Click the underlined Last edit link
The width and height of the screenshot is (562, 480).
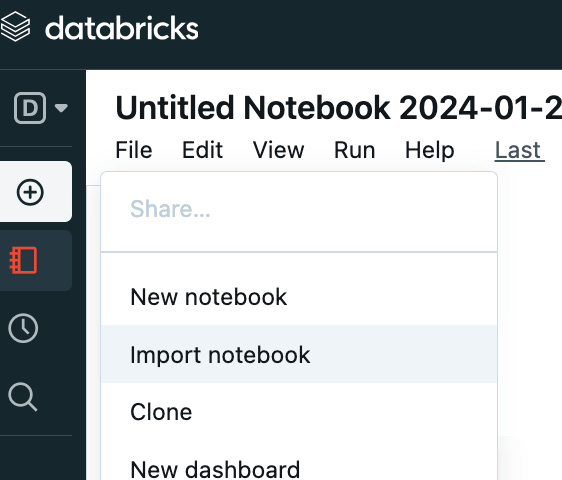[x=519, y=150]
